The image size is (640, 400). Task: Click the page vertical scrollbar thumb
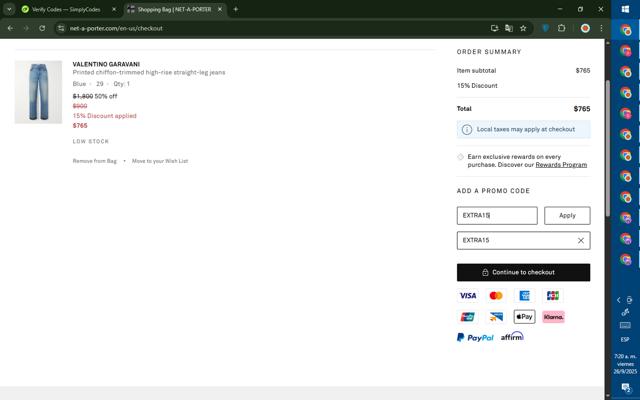[607, 148]
